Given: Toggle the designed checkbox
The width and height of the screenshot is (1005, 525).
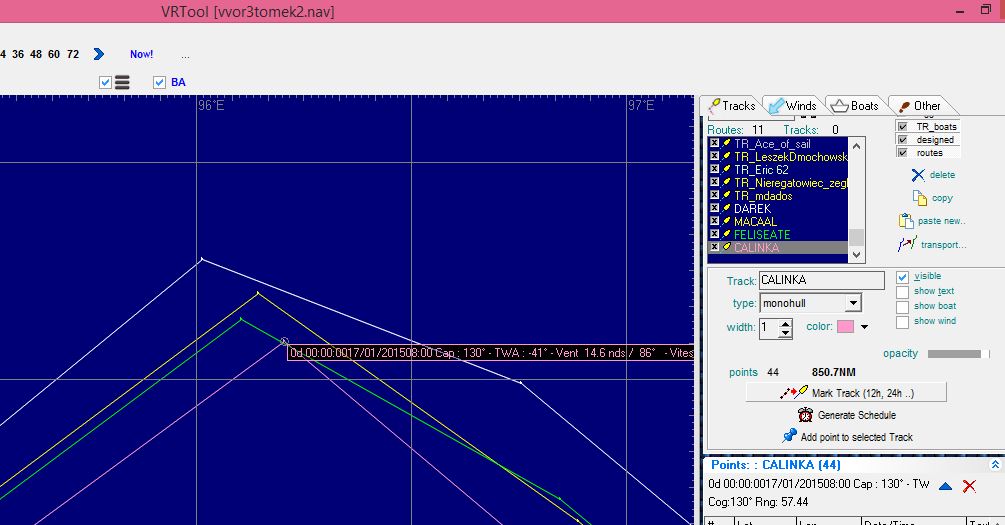Looking at the screenshot, I should click(x=902, y=140).
